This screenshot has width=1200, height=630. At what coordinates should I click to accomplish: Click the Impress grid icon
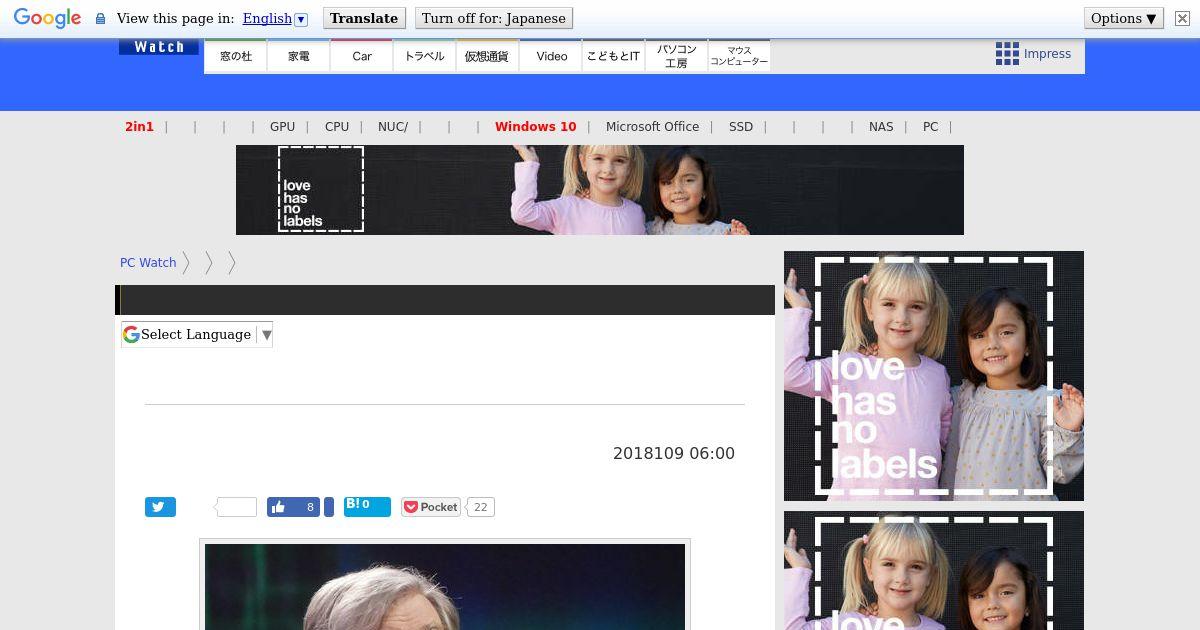pos(1007,54)
